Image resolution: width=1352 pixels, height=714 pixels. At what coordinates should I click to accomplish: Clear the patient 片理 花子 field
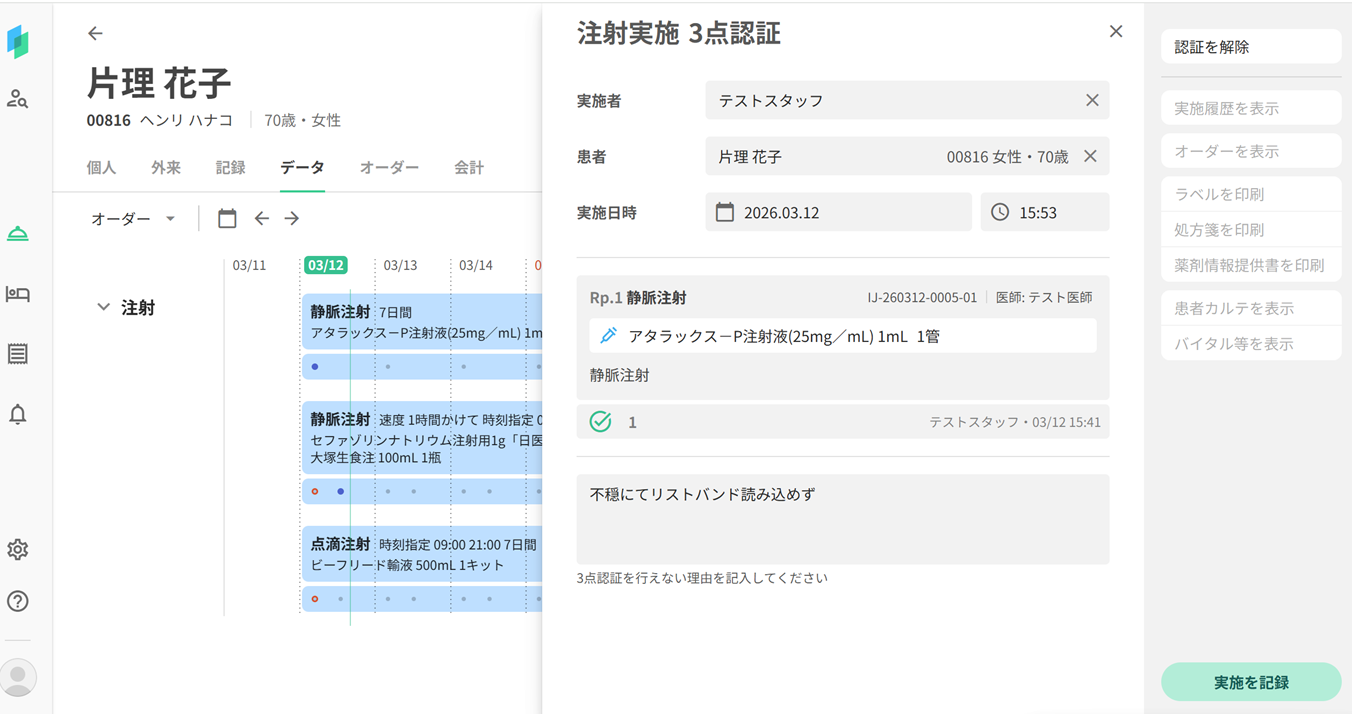[1090, 157]
